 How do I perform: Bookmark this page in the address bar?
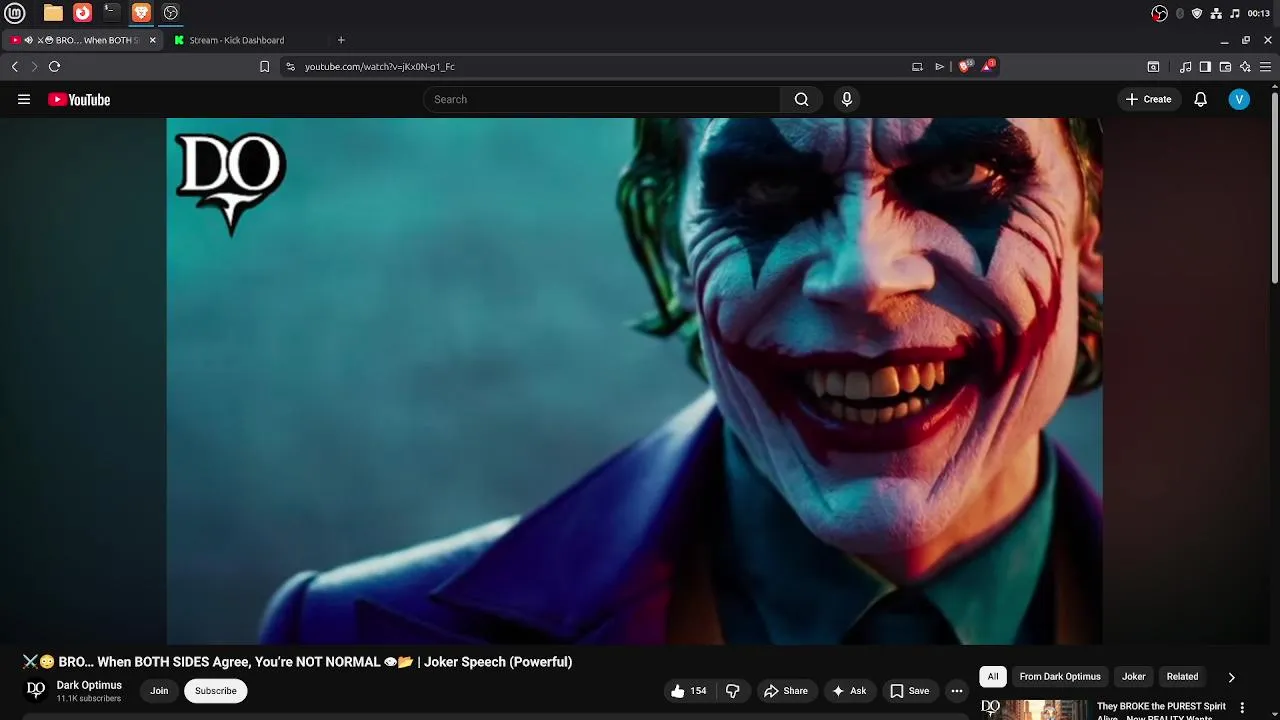coord(264,66)
